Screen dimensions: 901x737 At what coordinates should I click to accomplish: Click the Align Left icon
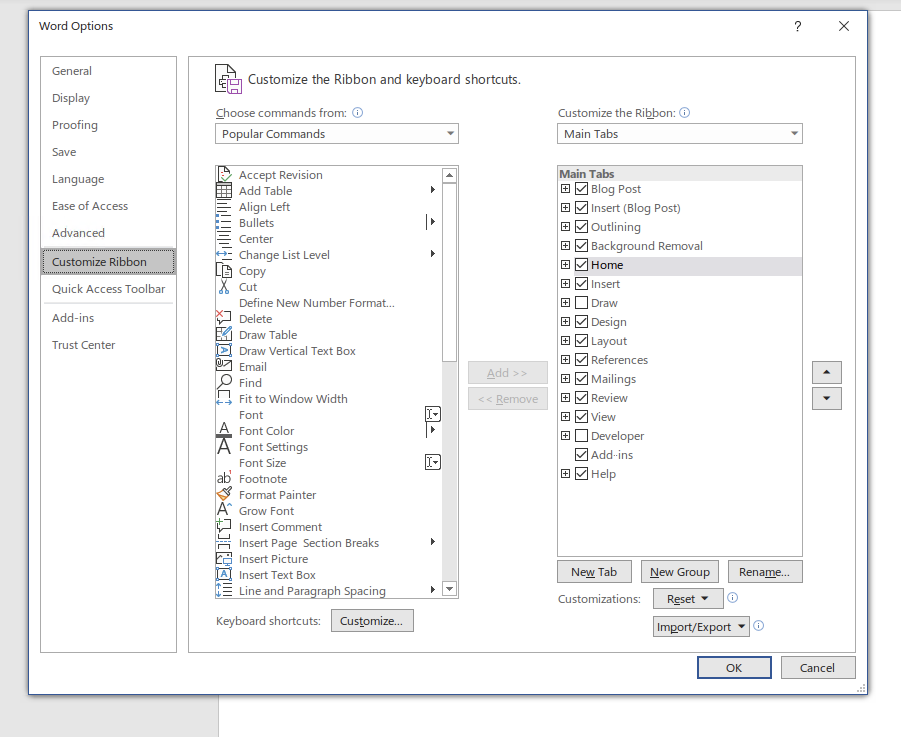point(224,207)
